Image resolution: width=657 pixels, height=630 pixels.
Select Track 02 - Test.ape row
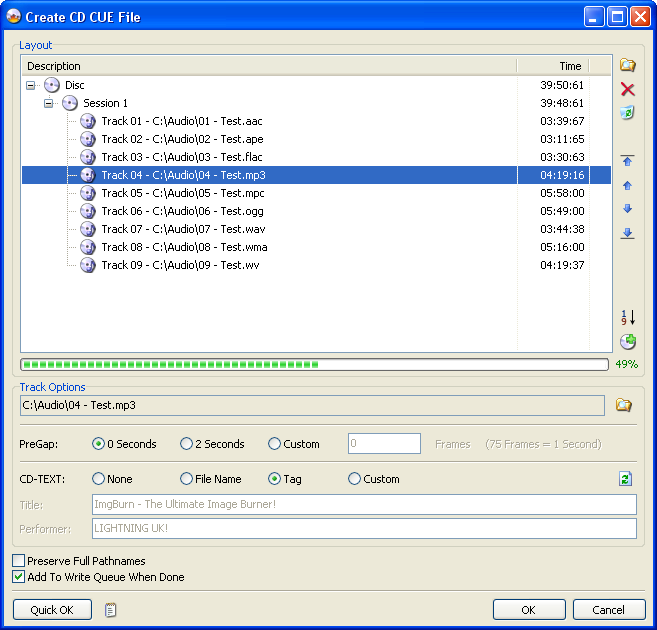[x=316, y=139]
